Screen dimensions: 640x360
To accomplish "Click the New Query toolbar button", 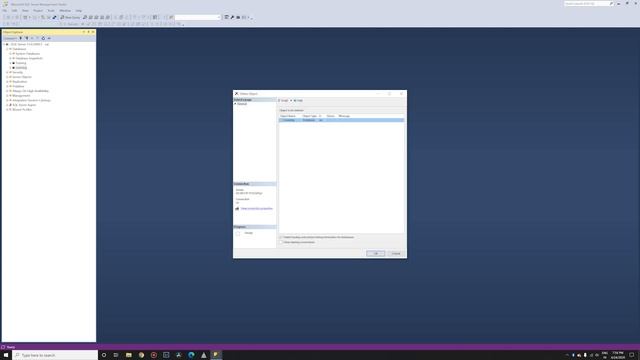I will coord(70,18).
